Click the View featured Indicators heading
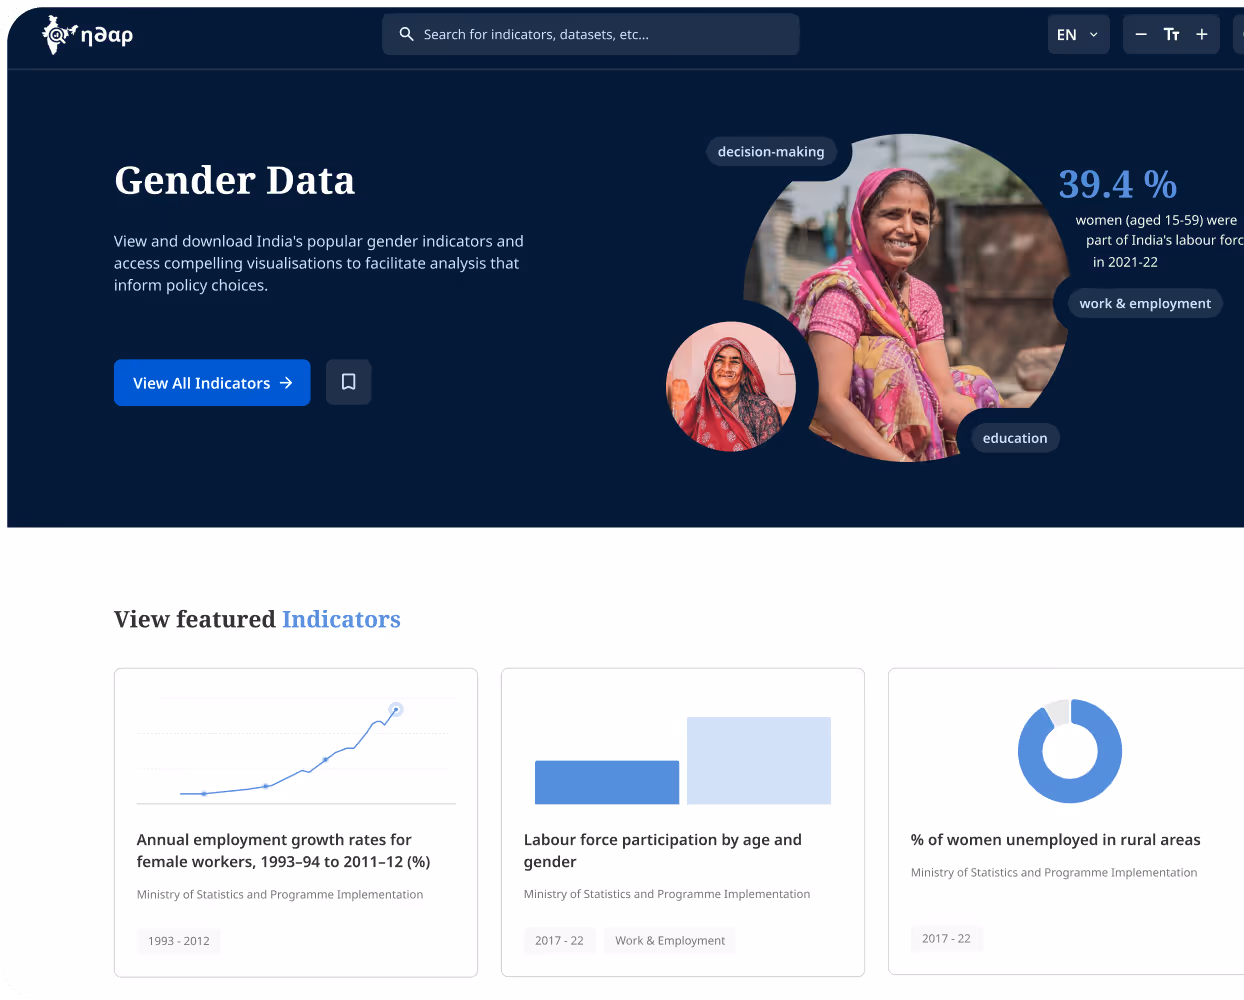The height and width of the screenshot is (1000, 1244). pos(257,620)
